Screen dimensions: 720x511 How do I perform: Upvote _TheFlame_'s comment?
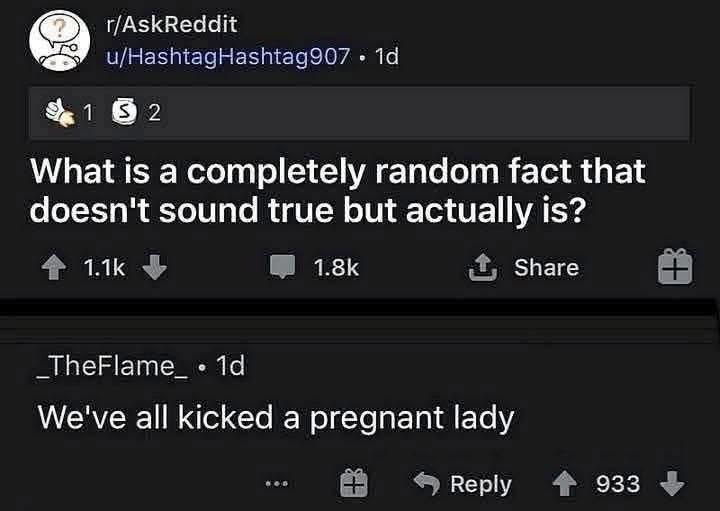[564, 484]
